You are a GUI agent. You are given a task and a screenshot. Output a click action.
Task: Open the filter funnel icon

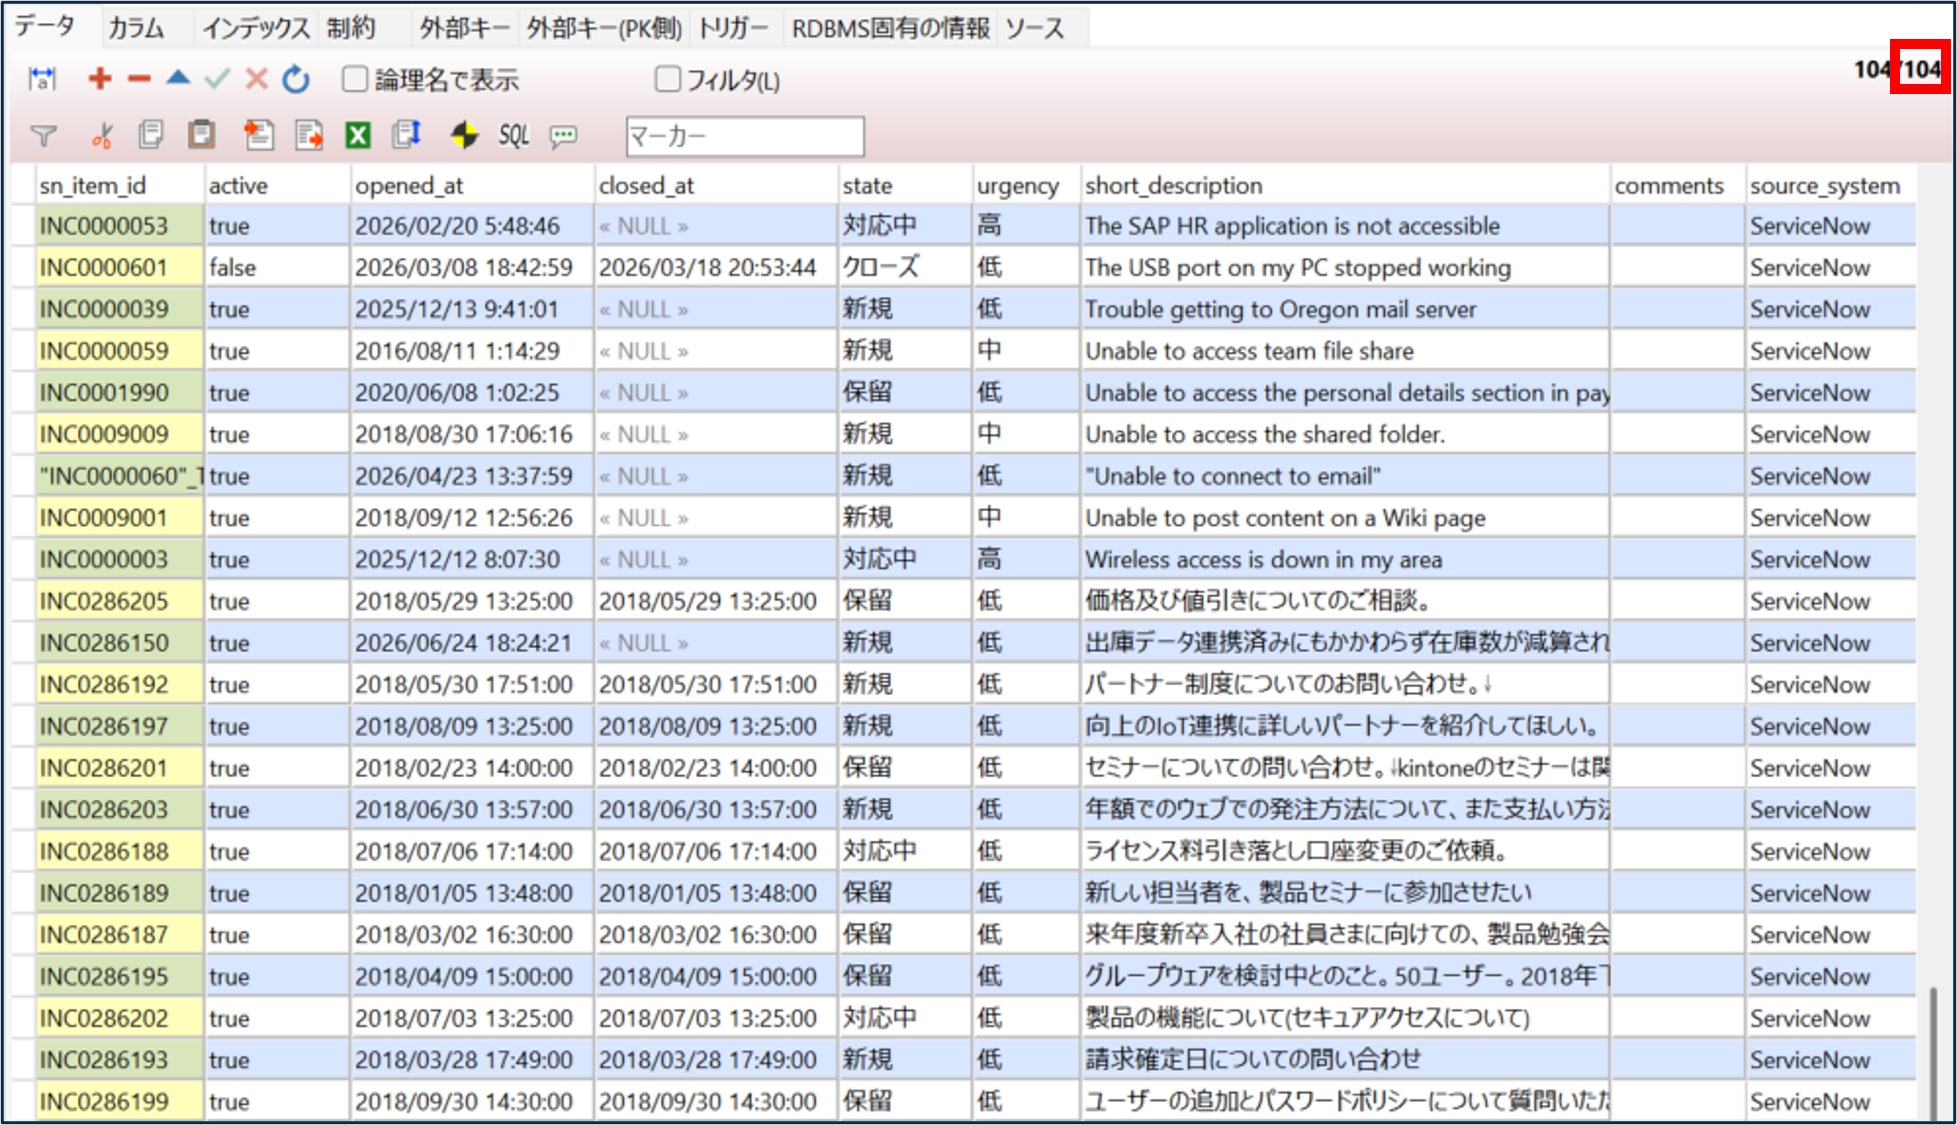(44, 135)
